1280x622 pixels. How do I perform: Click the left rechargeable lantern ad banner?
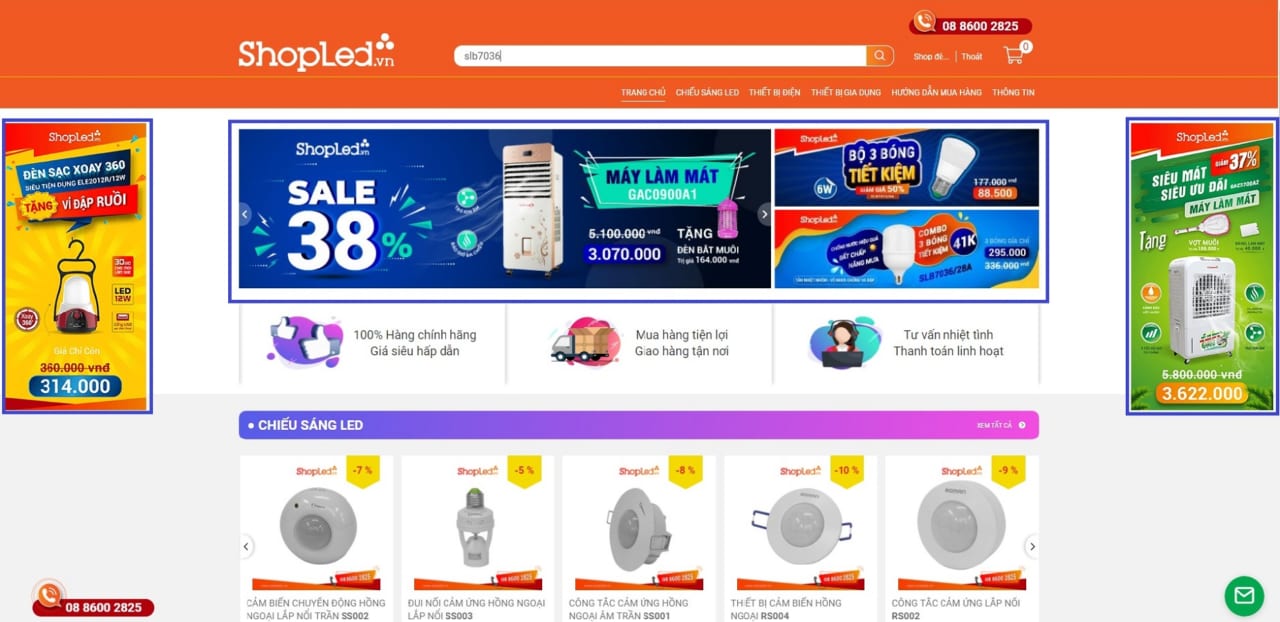(x=76, y=266)
